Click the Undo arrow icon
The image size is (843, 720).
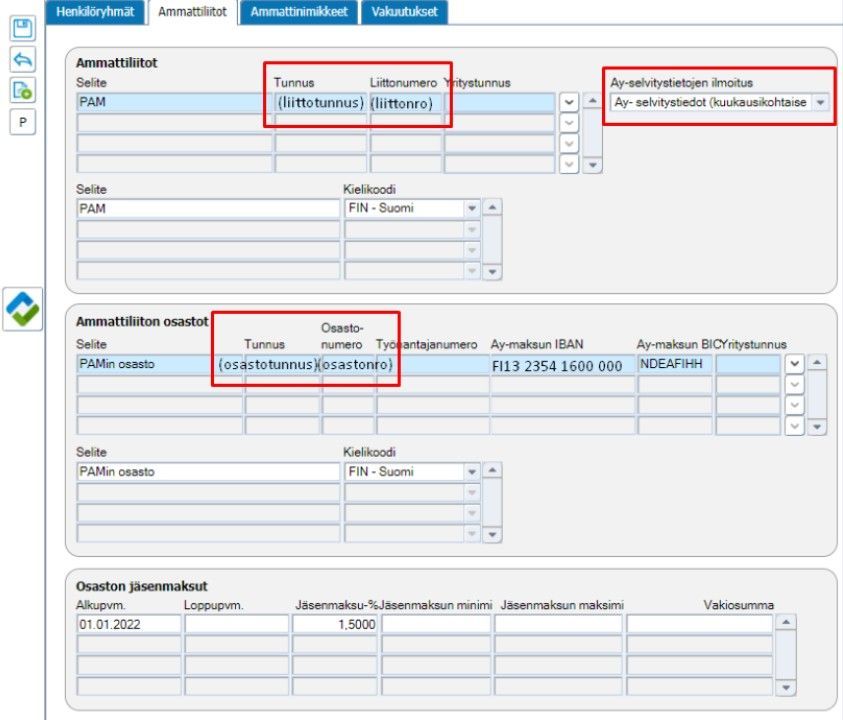23,59
